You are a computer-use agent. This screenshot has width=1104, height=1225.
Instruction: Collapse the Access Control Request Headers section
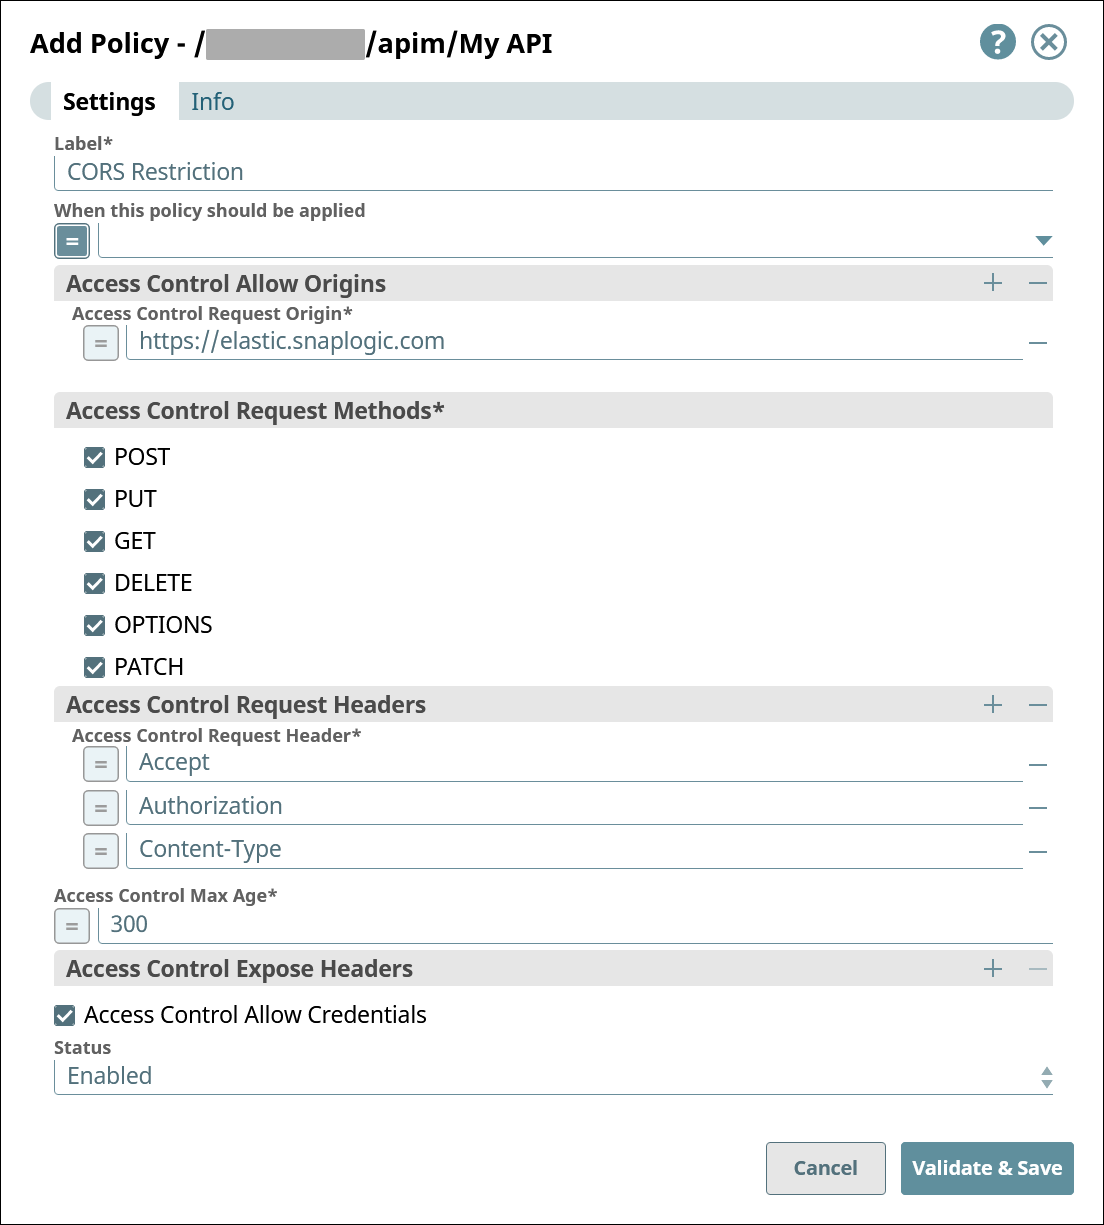pyautogui.click(x=1038, y=704)
